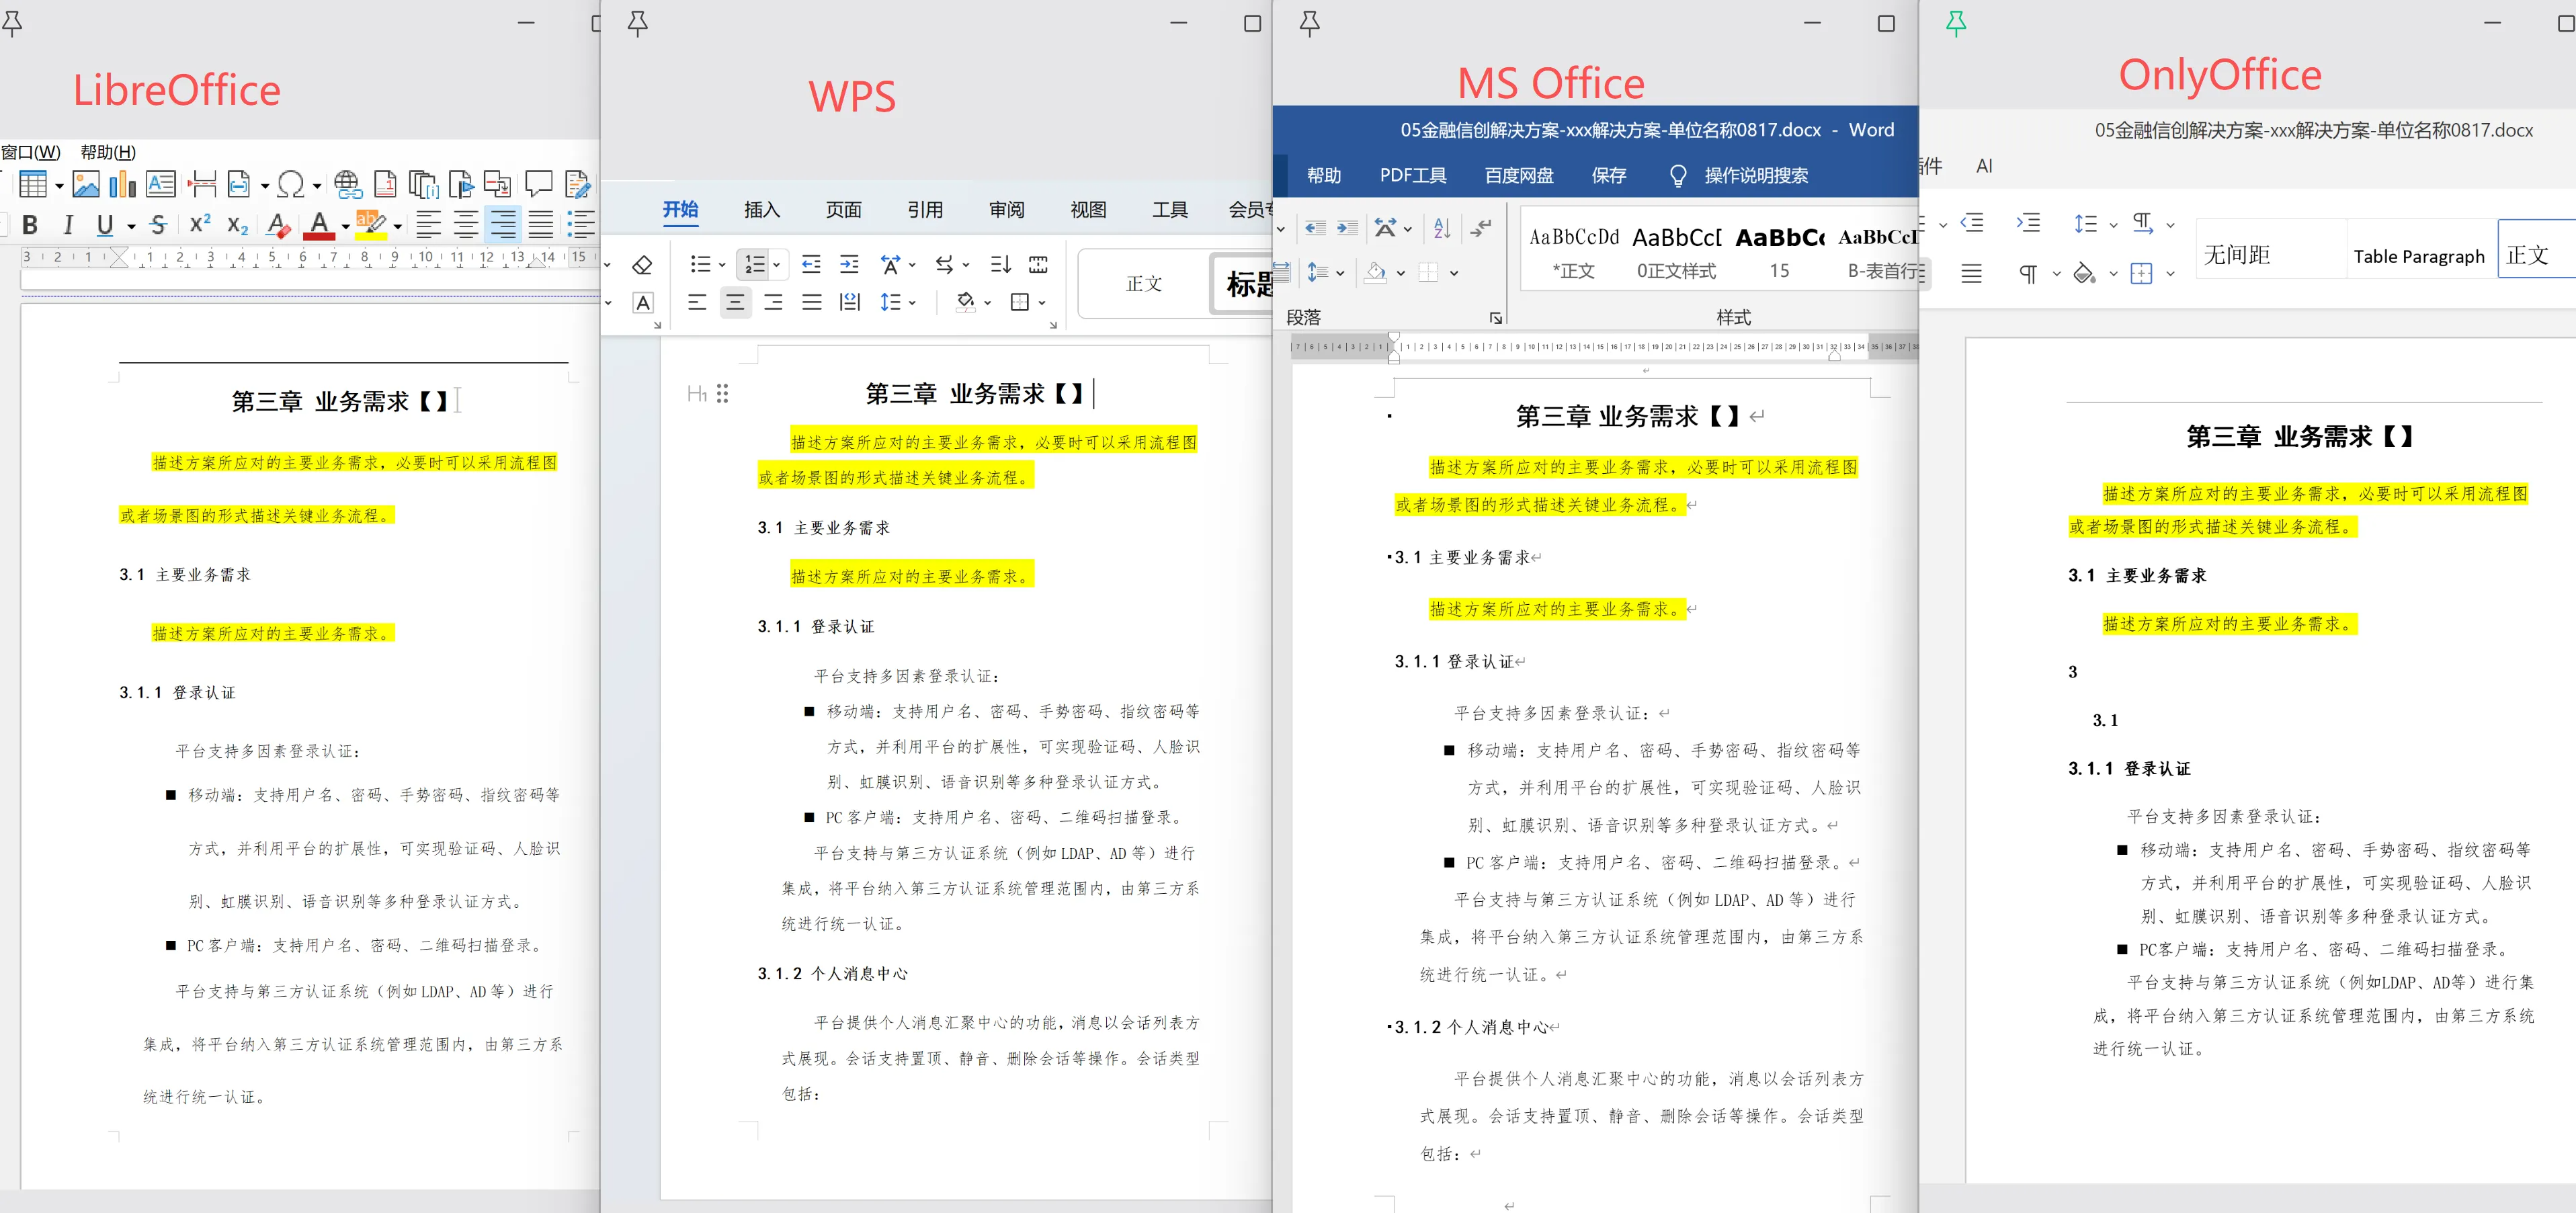Sort text in Word ribbon
This screenshot has height=1213, width=2576.
coord(1442,228)
